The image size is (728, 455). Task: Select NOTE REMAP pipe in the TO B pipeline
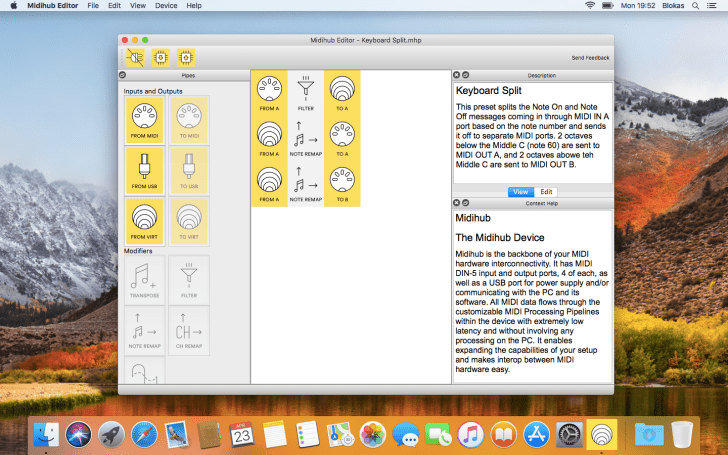tap(306, 184)
